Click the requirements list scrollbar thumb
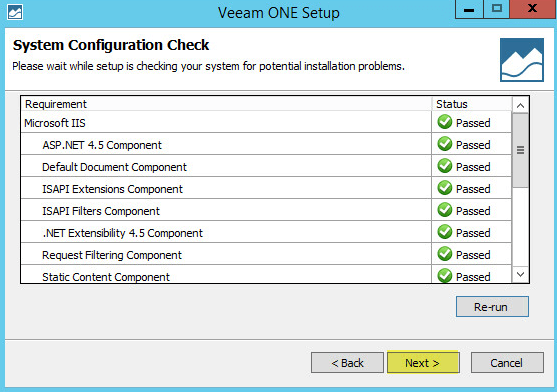 coord(520,150)
